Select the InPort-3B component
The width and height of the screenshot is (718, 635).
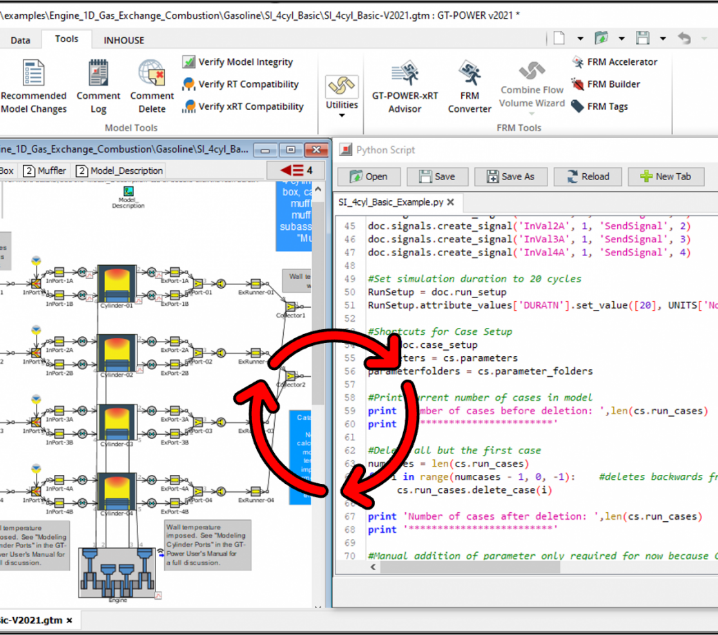click(59, 436)
